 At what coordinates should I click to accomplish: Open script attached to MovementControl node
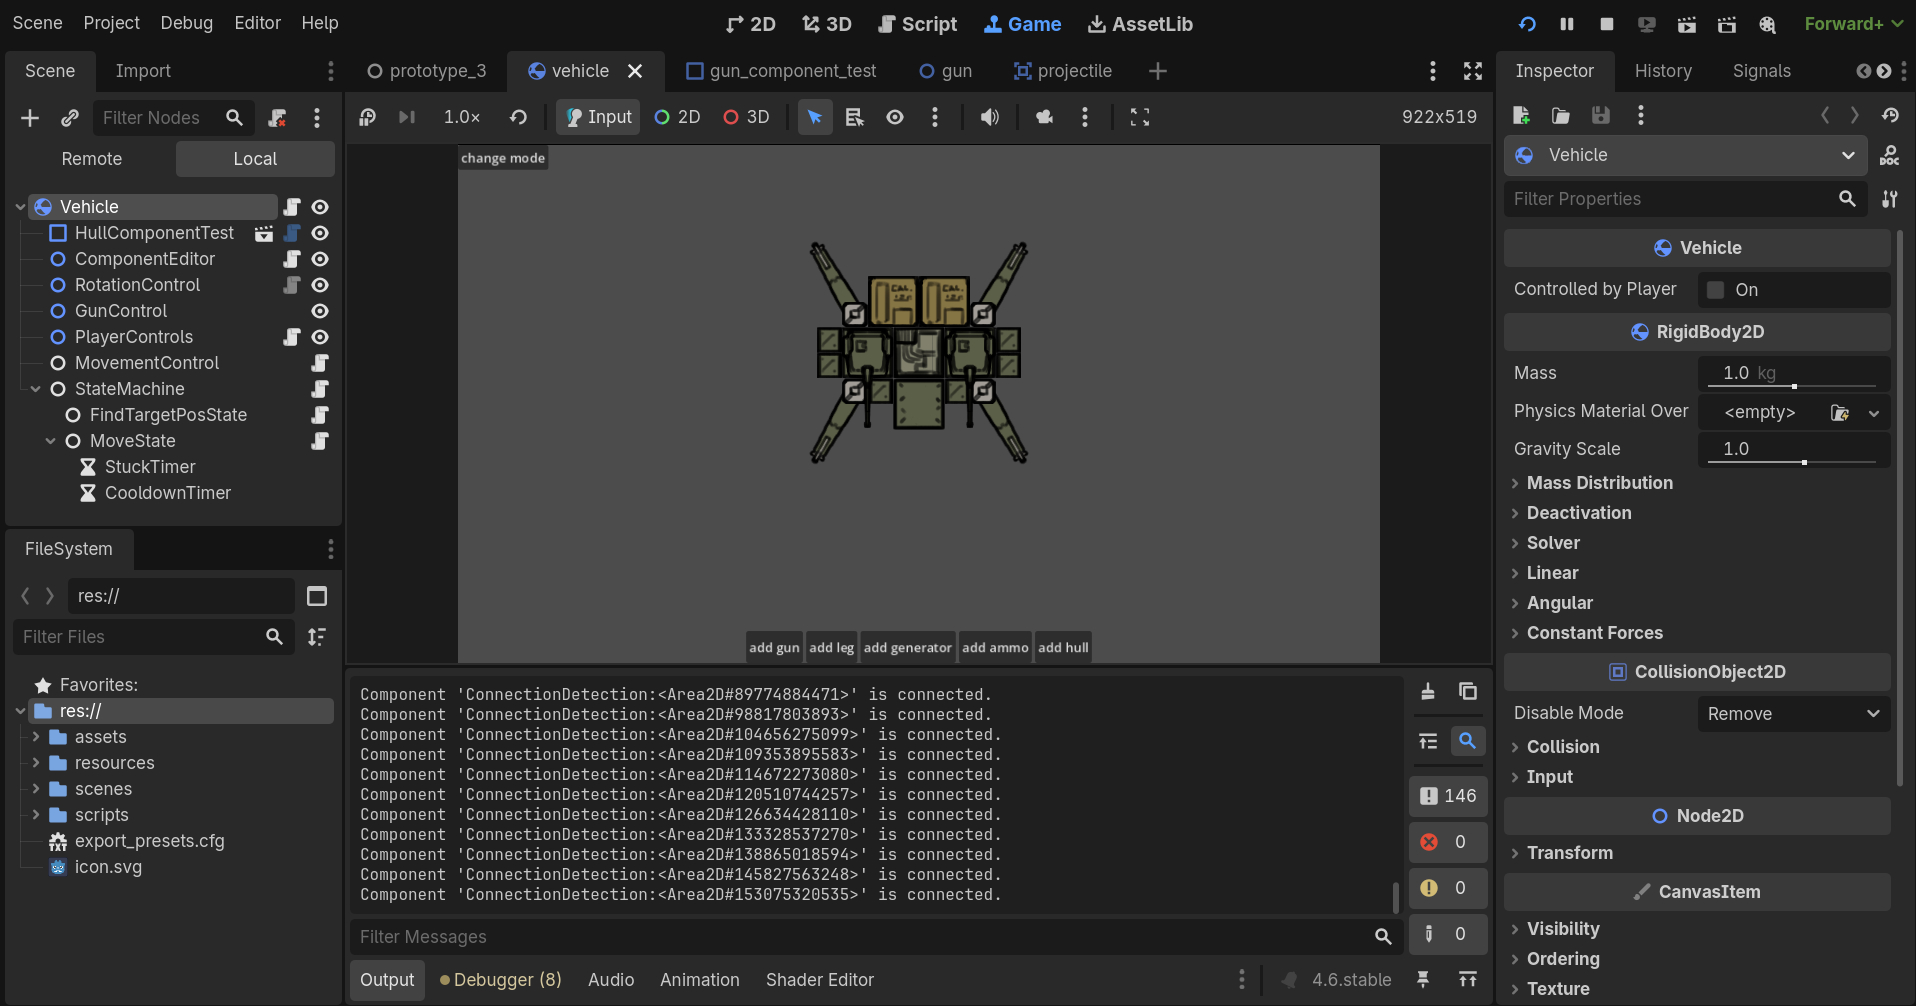point(320,363)
